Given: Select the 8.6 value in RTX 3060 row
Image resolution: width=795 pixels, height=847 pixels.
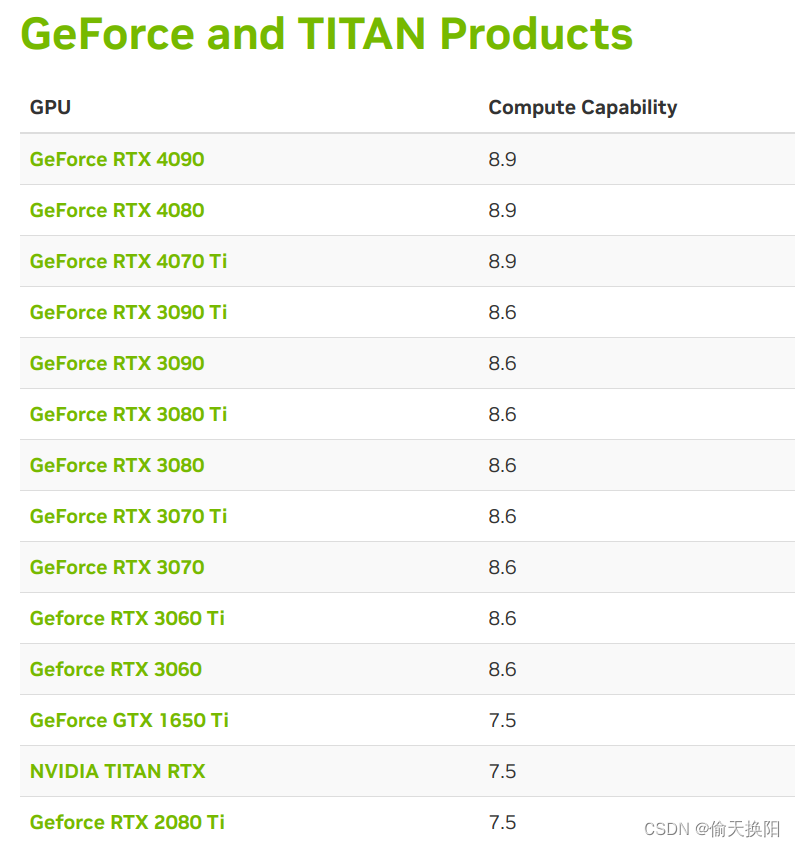Looking at the screenshot, I should click(502, 669).
